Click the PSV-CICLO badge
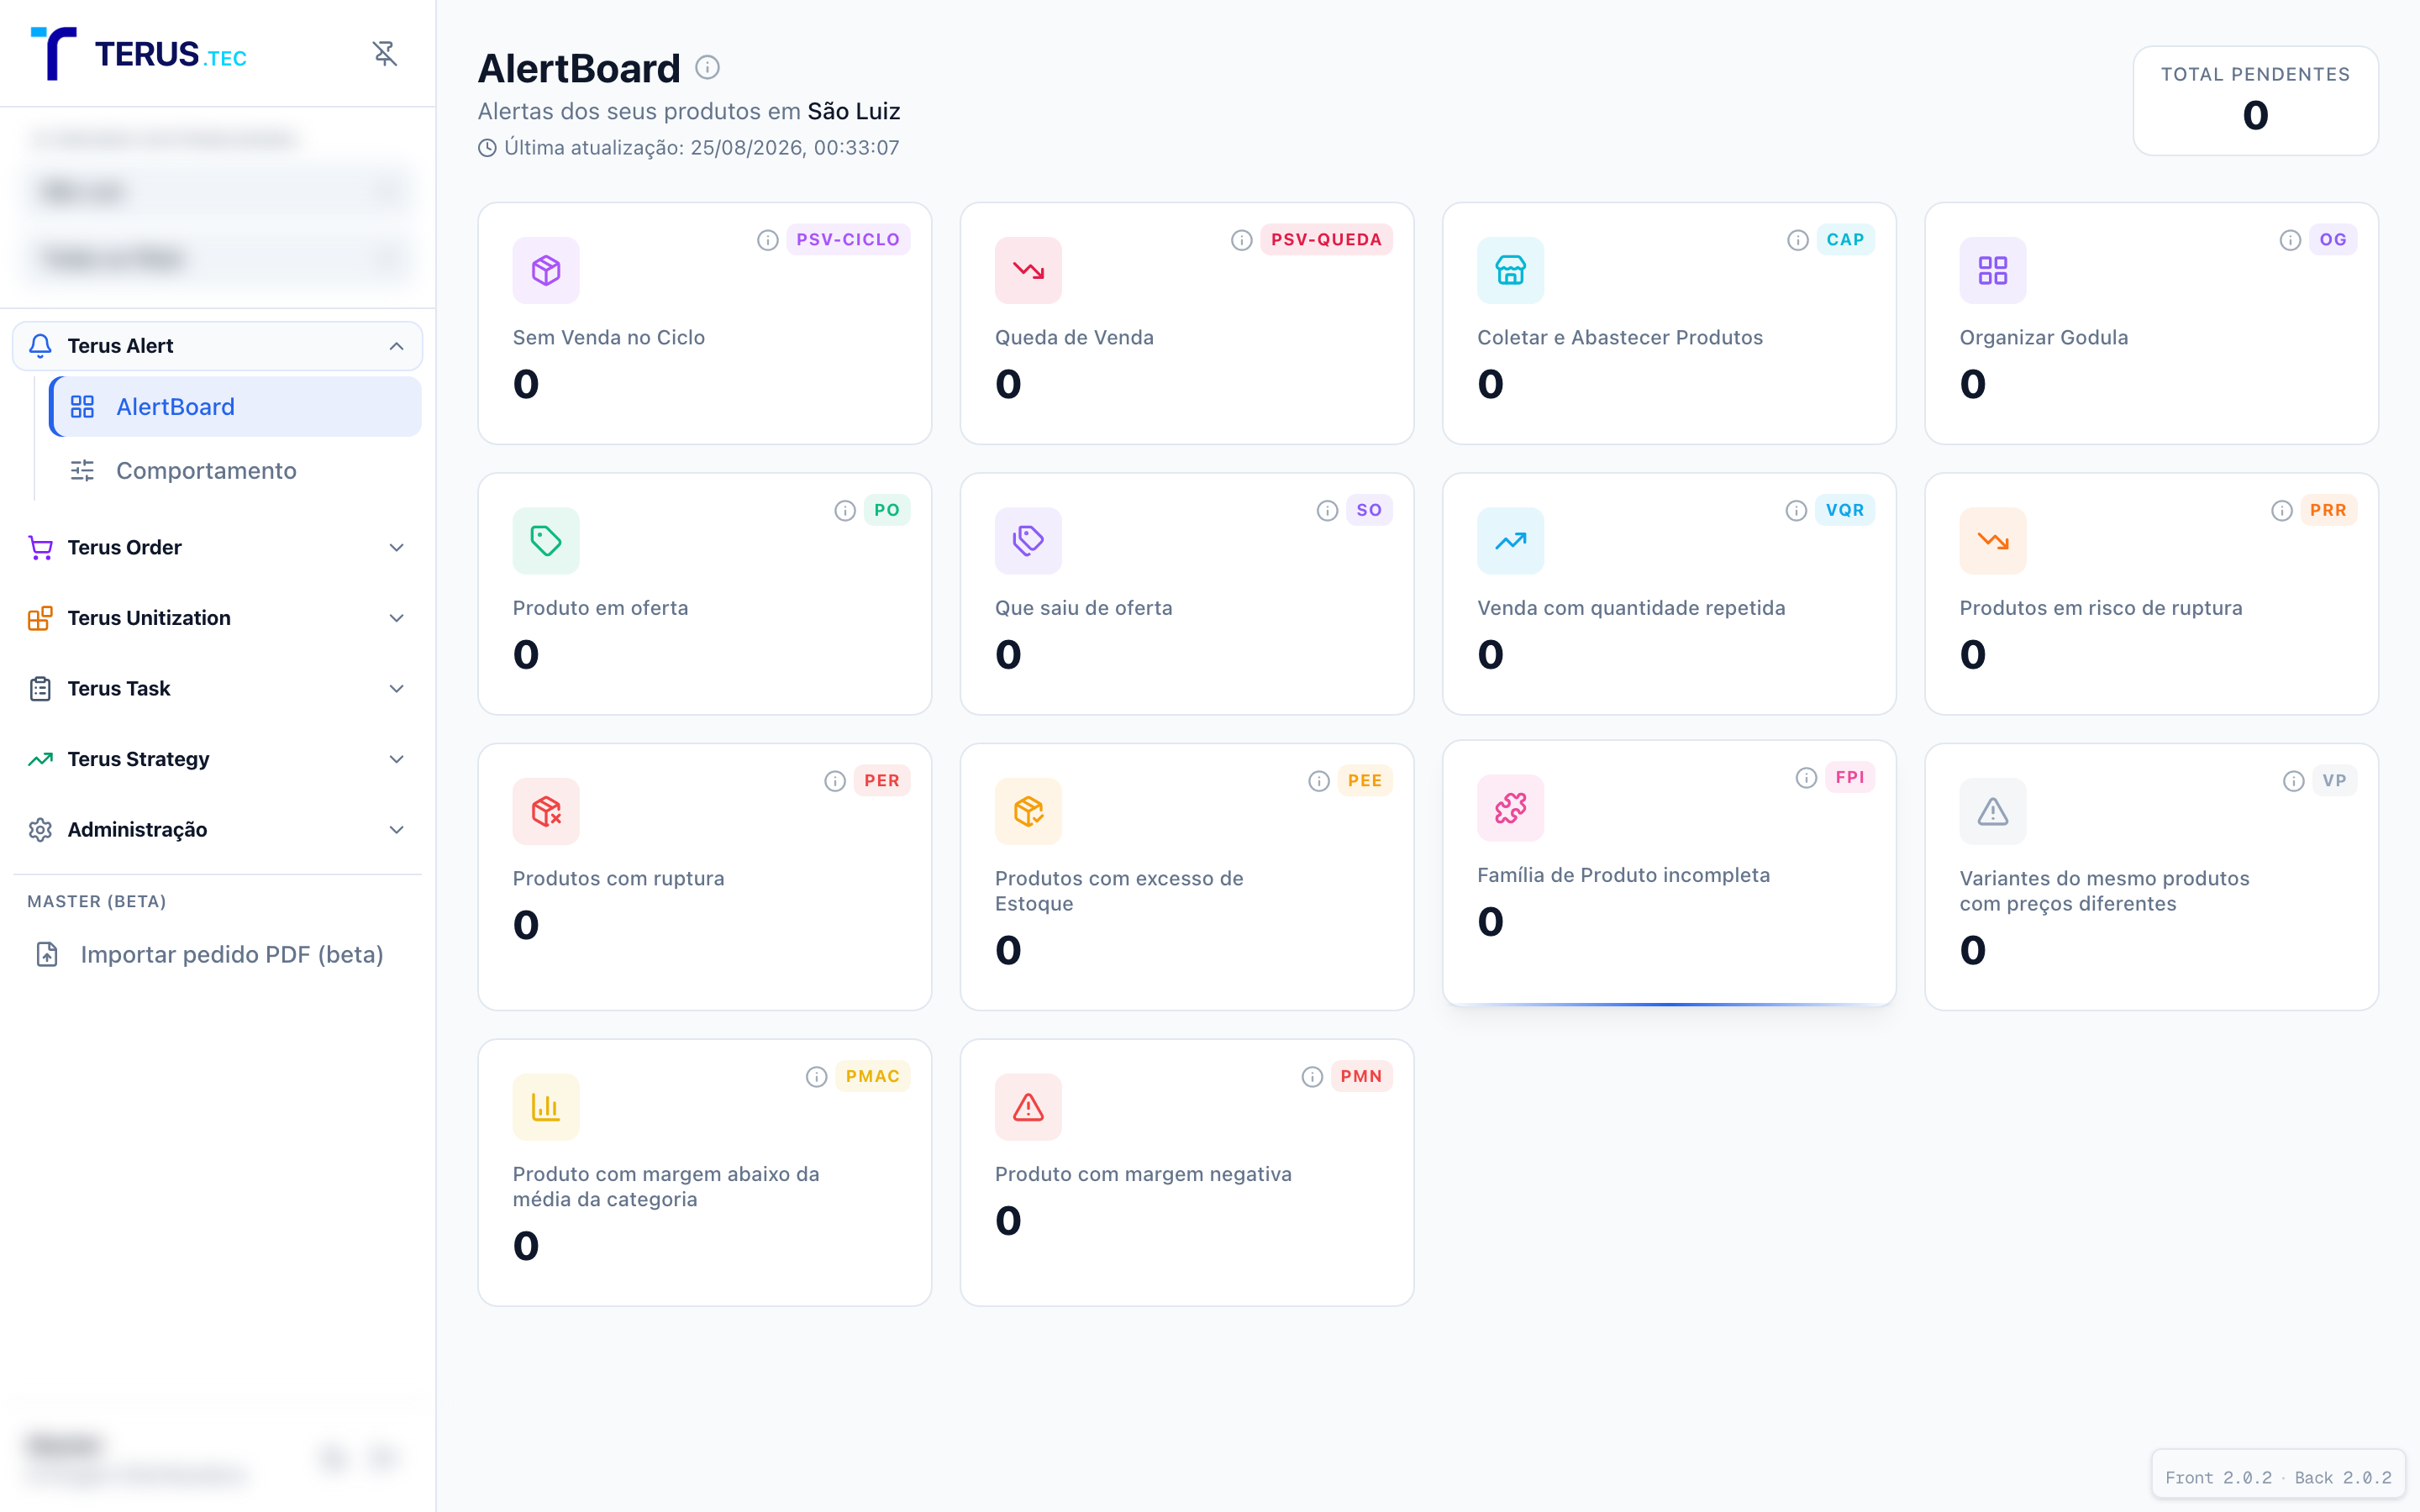This screenshot has width=2420, height=1512. tap(848, 240)
